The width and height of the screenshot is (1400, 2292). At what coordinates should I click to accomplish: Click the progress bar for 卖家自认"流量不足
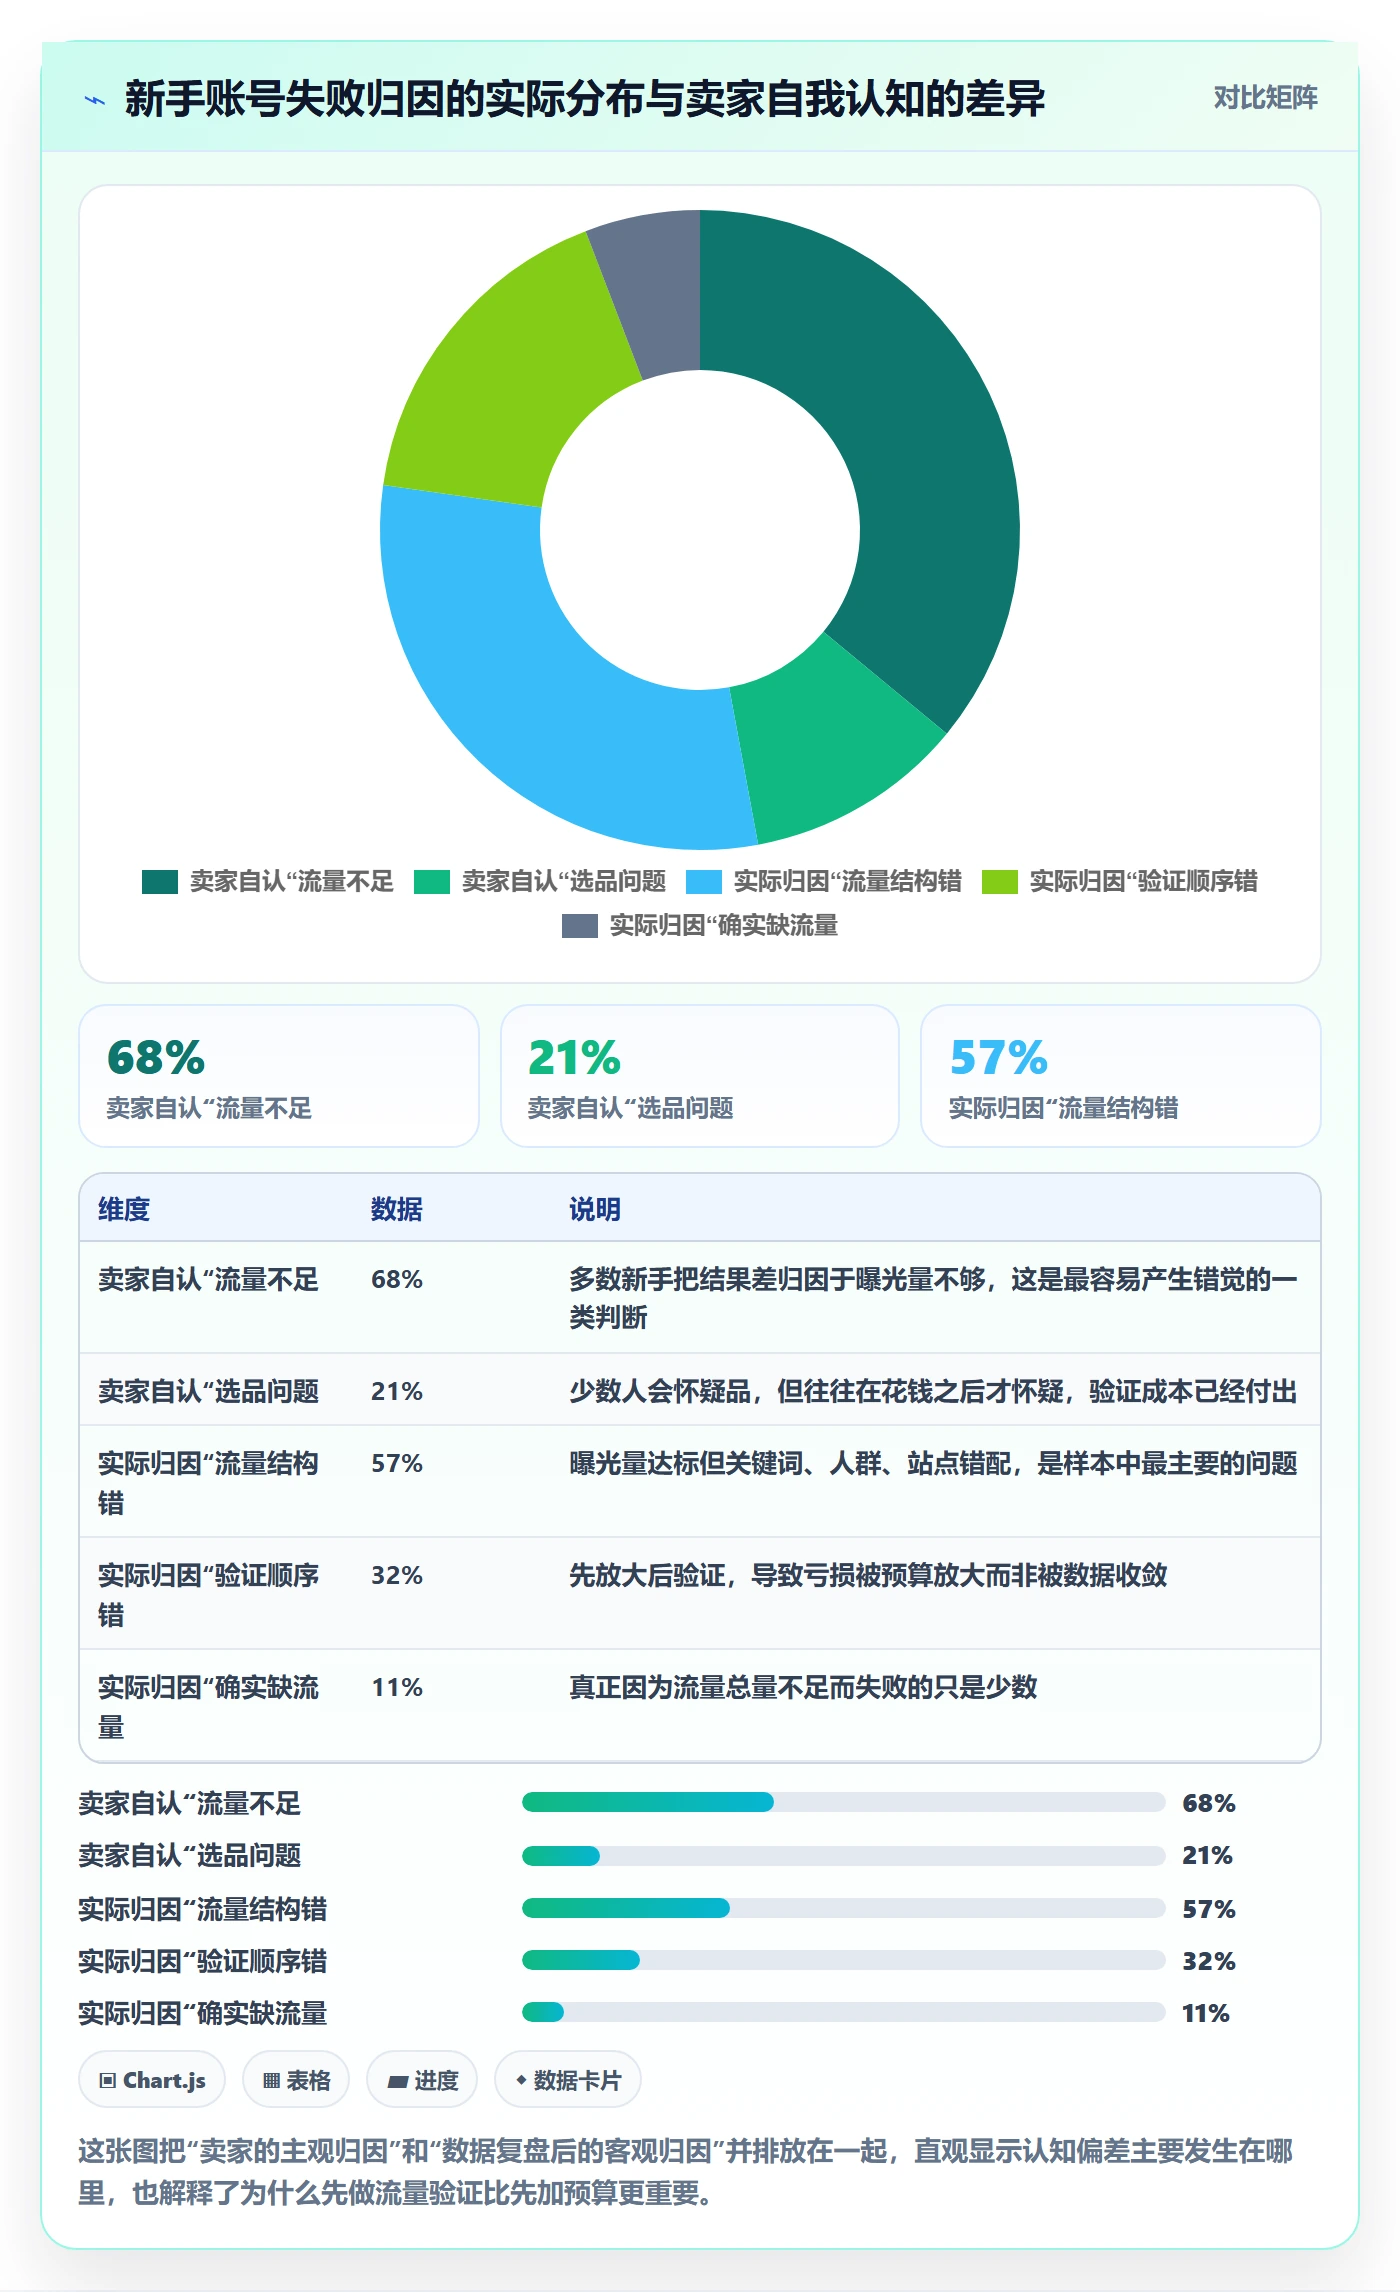tap(844, 1802)
